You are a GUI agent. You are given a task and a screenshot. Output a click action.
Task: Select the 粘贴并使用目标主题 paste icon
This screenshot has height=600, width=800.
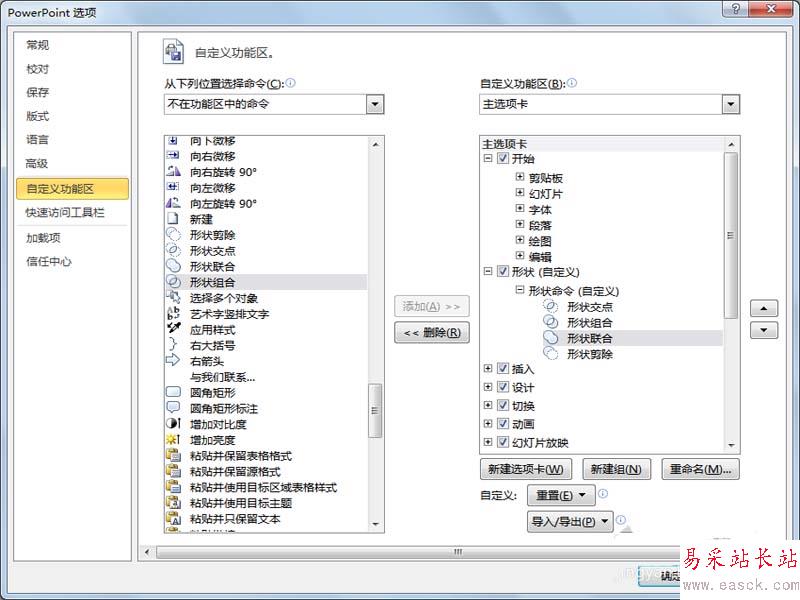point(173,503)
